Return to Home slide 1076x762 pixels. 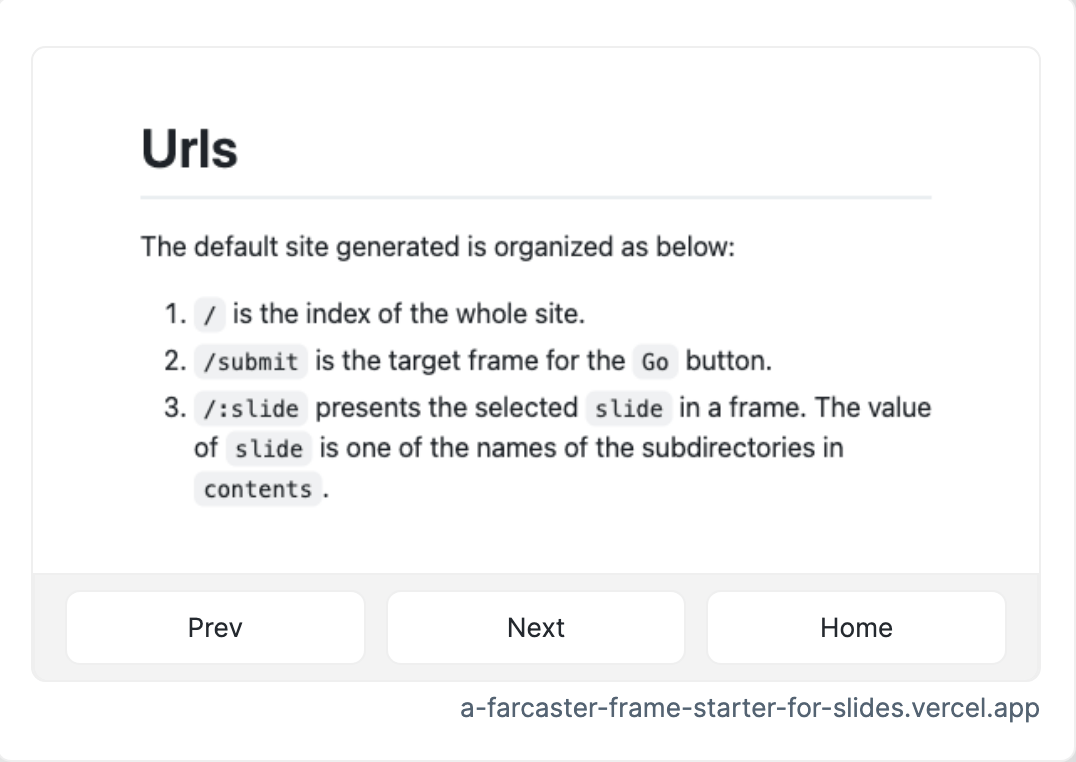(x=856, y=627)
